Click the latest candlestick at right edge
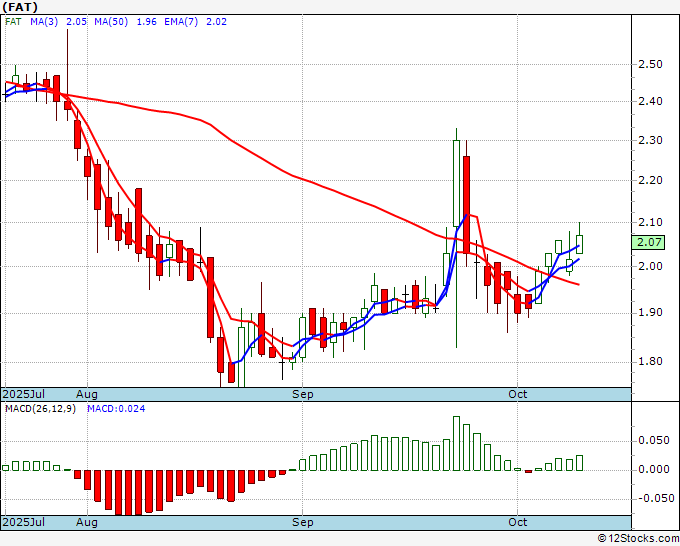The width and height of the screenshot is (680, 546). pyautogui.click(x=579, y=244)
